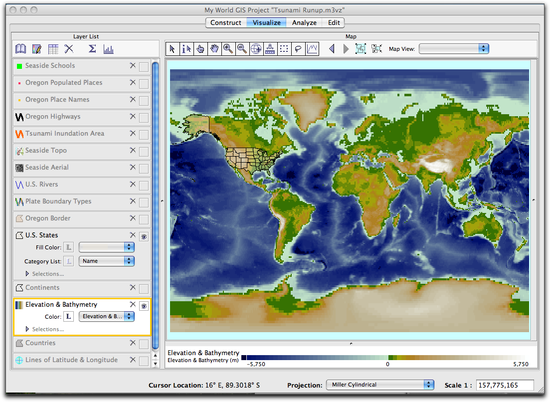Click the Scale value input field
This screenshot has width=550, height=402.
point(504,385)
